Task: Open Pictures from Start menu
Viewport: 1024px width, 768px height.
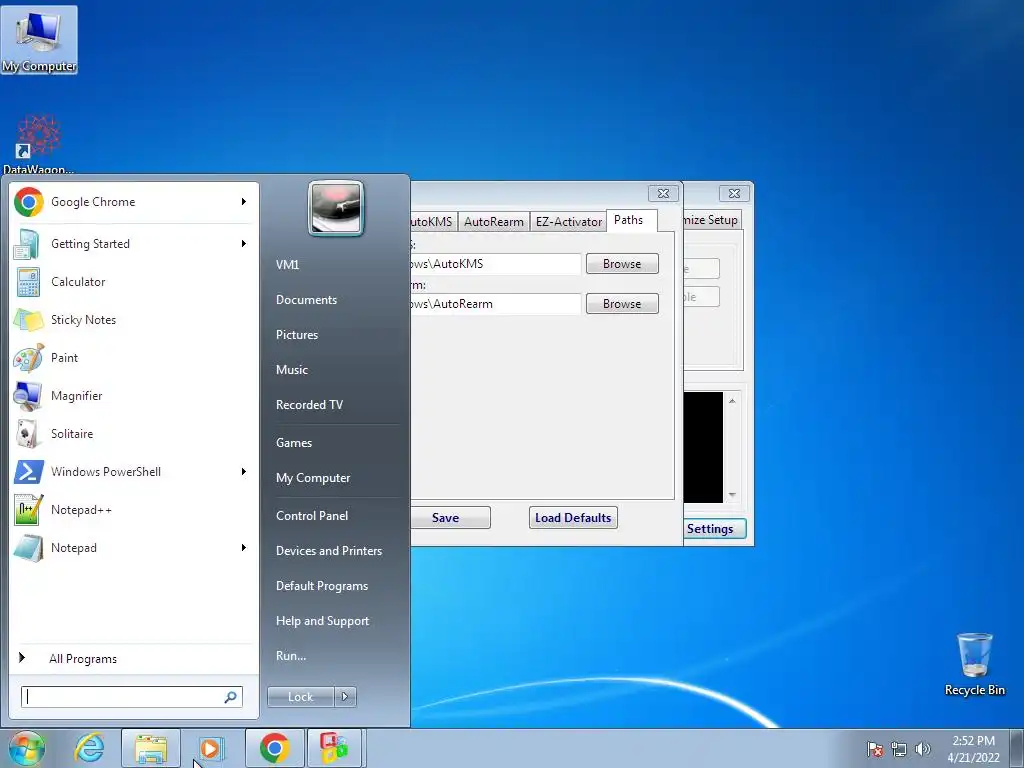Action: (297, 334)
